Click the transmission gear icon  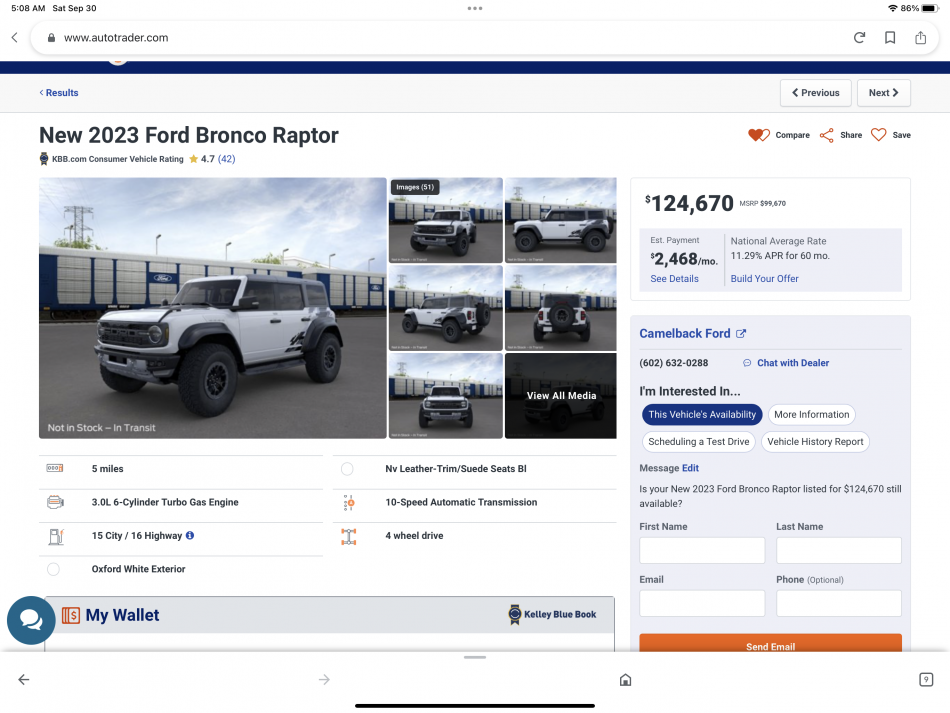(349, 503)
